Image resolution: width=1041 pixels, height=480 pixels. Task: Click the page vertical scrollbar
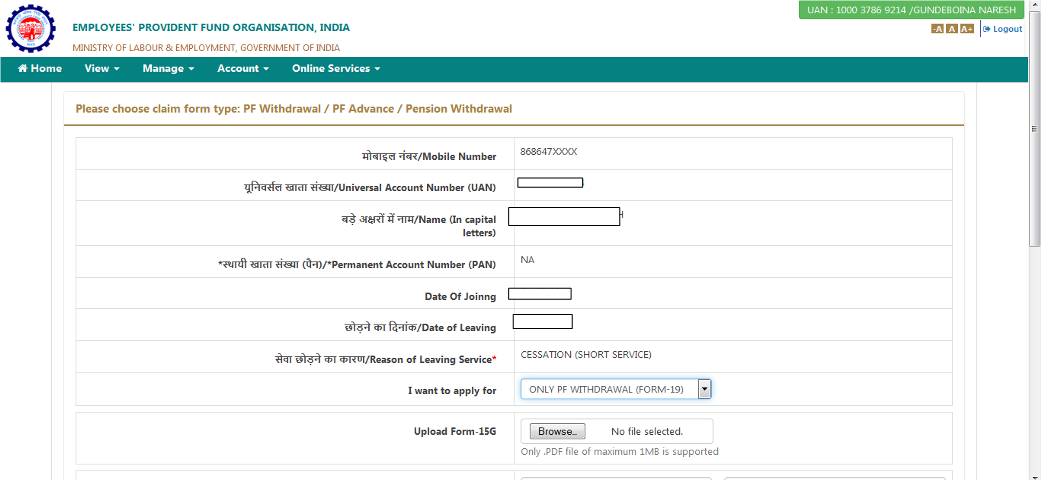point(1034,150)
